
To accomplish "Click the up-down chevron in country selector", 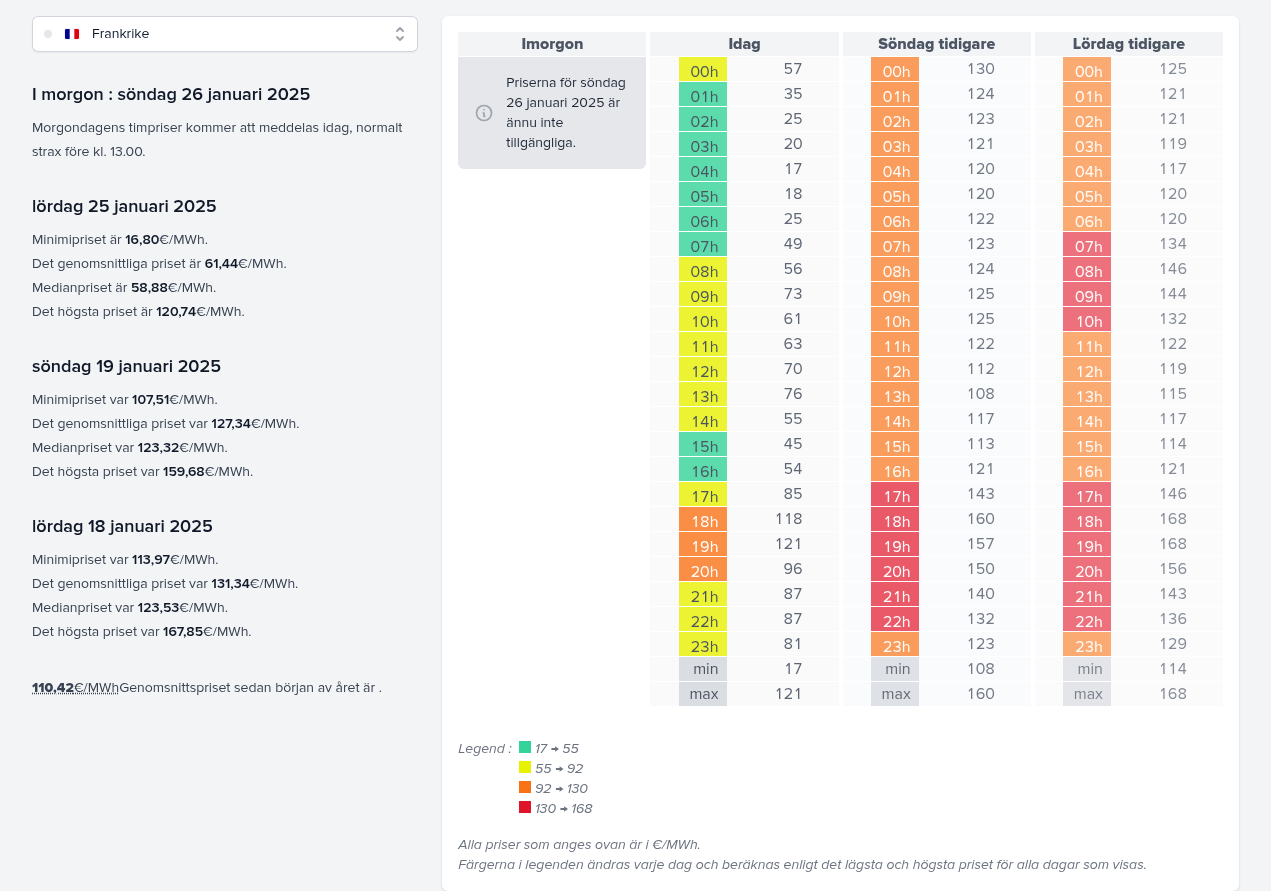I will (400, 34).
